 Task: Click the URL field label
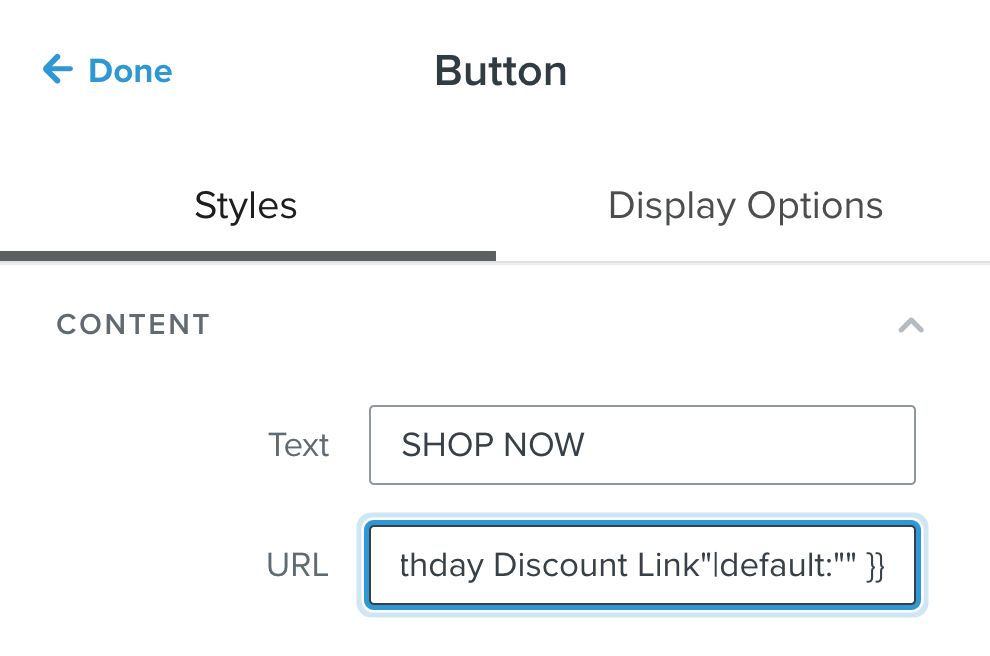pyautogui.click(x=297, y=566)
